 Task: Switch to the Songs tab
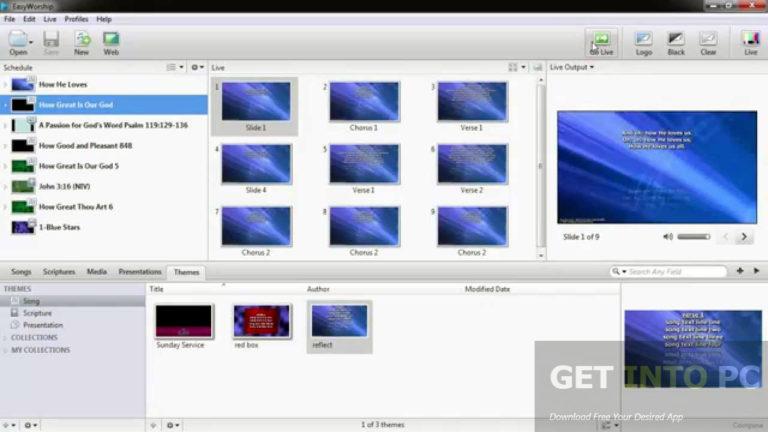coord(21,271)
